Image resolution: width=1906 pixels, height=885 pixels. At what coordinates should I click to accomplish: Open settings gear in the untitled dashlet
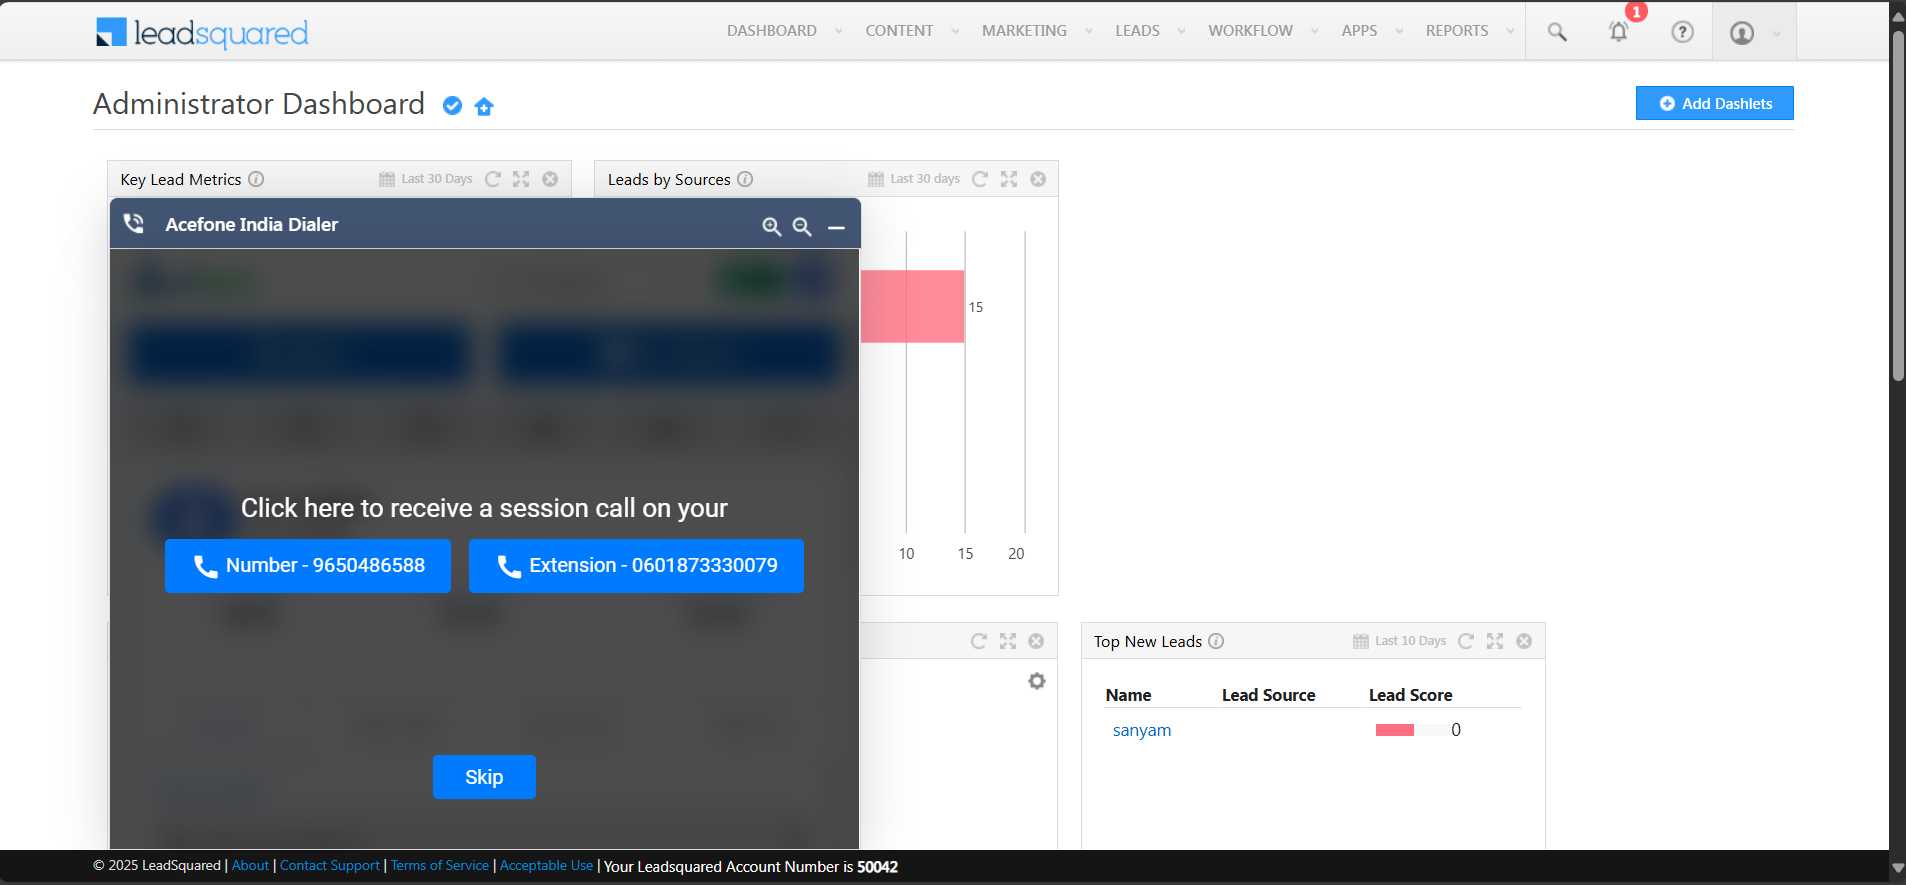click(x=1037, y=681)
